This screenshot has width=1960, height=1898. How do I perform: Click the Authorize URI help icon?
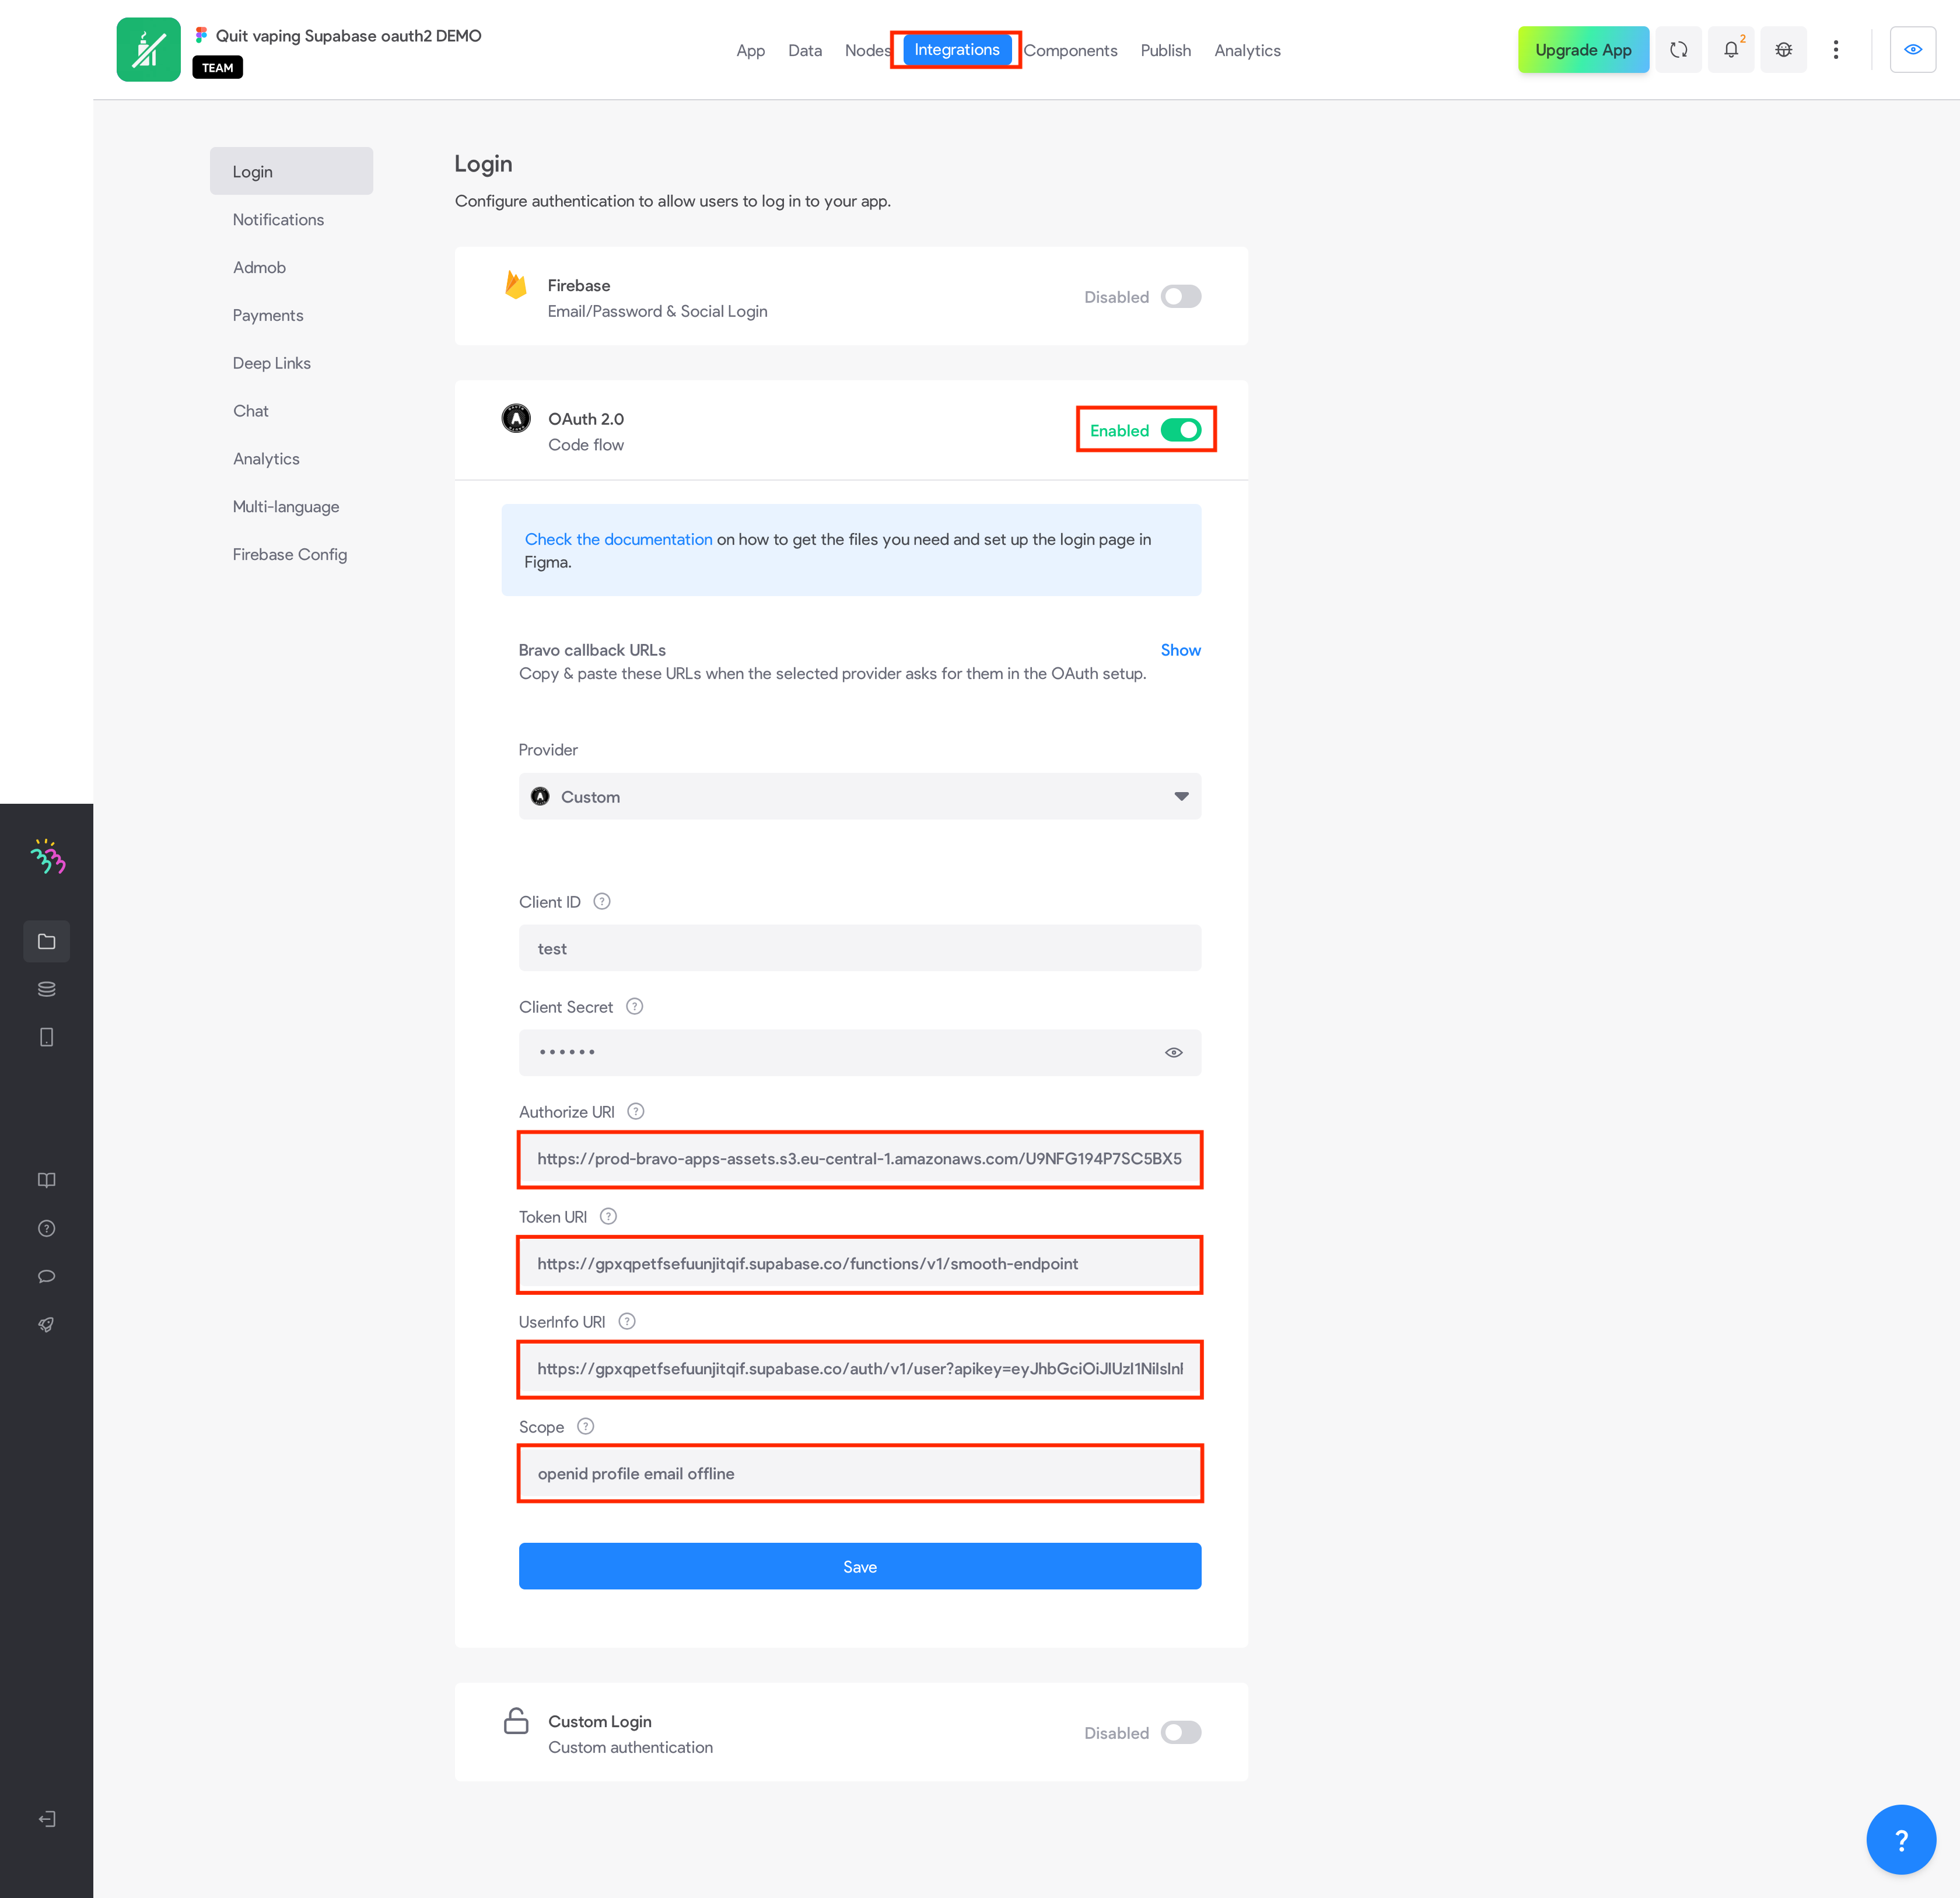point(636,1111)
